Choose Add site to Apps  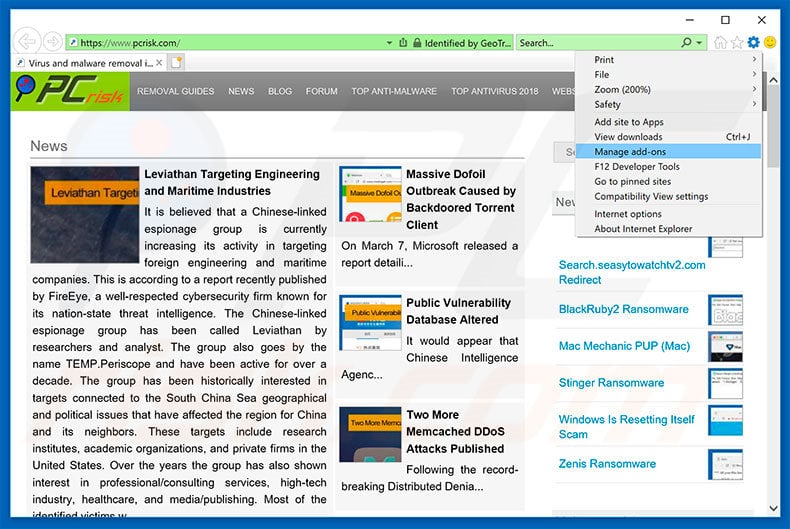click(669, 122)
